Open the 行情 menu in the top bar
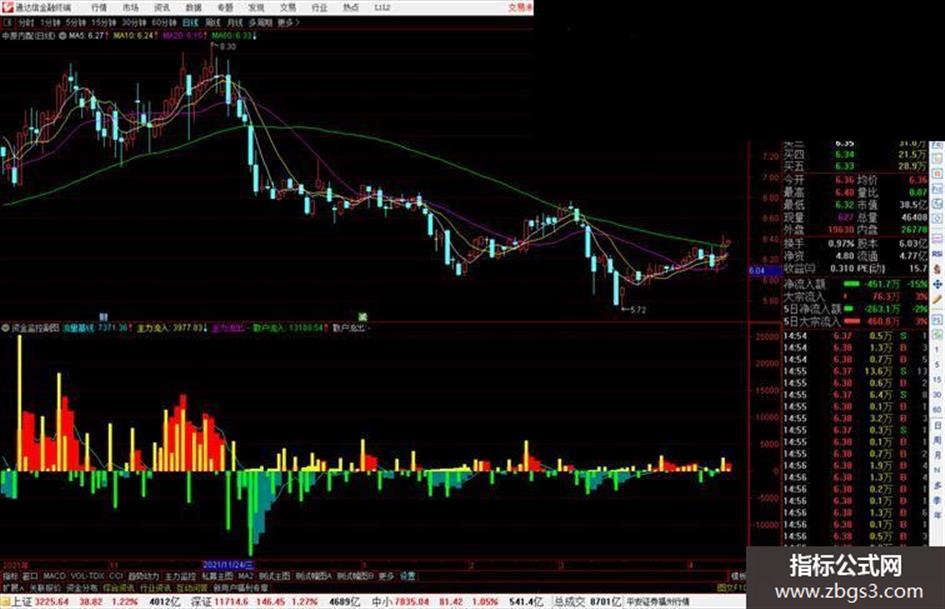Image resolution: width=945 pixels, height=609 pixels. coord(99,7)
